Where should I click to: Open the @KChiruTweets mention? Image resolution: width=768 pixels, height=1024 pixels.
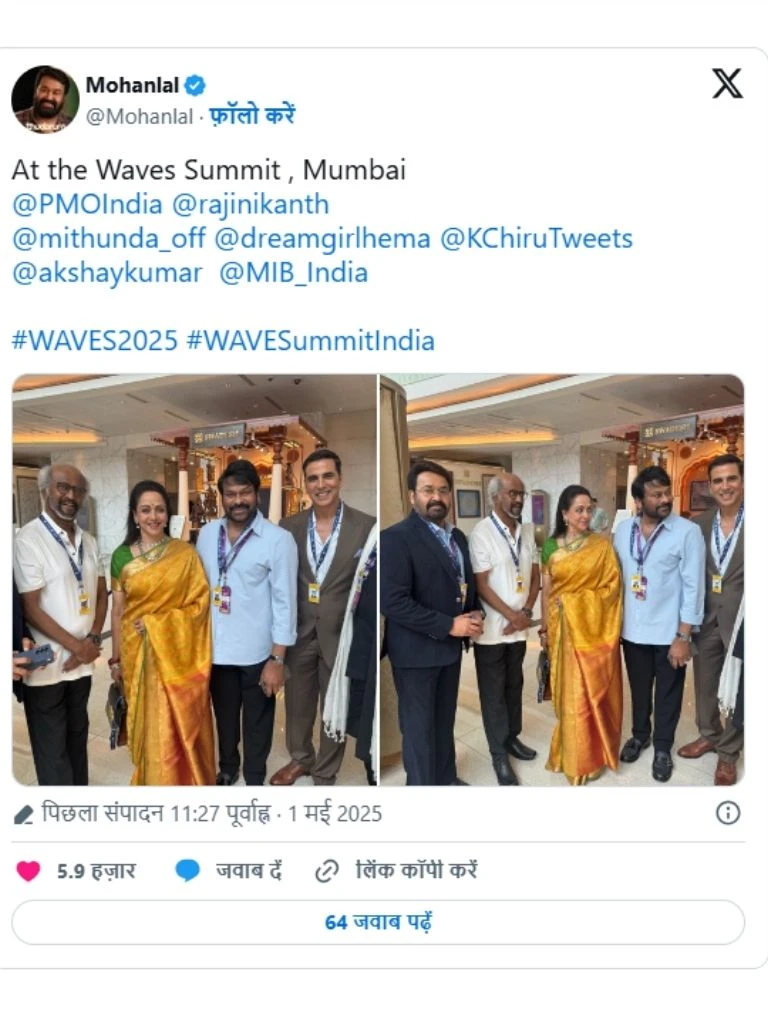(536, 238)
